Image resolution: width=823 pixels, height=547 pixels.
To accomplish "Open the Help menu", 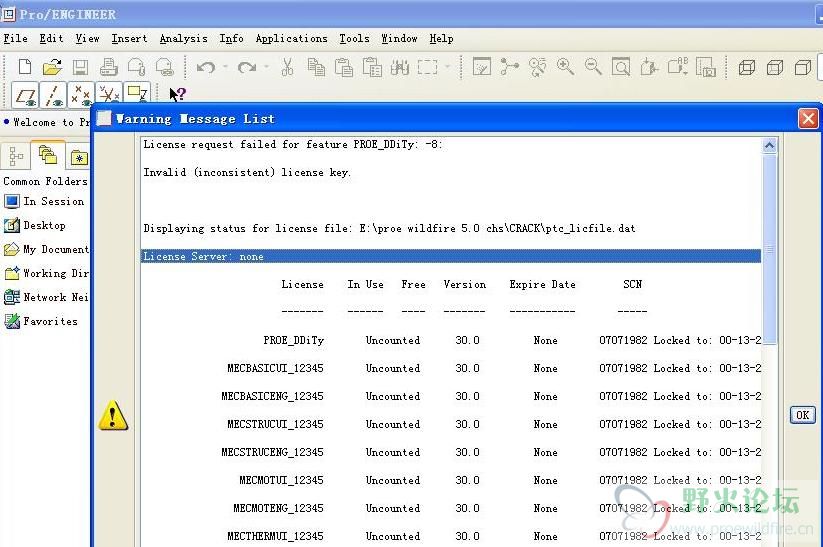I will point(441,38).
